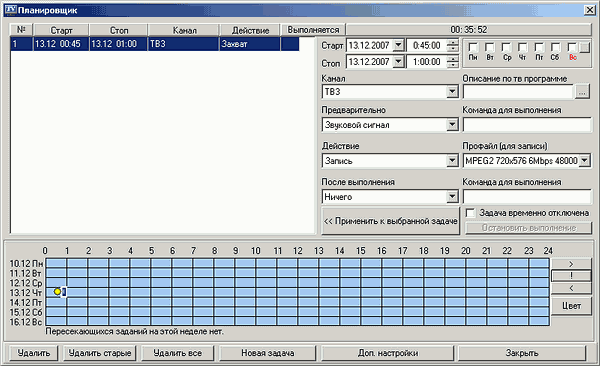This screenshot has width=600, height=366.
Task: Toggle the 'Задача временно отключена' checkbox
Action: pos(470,213)
